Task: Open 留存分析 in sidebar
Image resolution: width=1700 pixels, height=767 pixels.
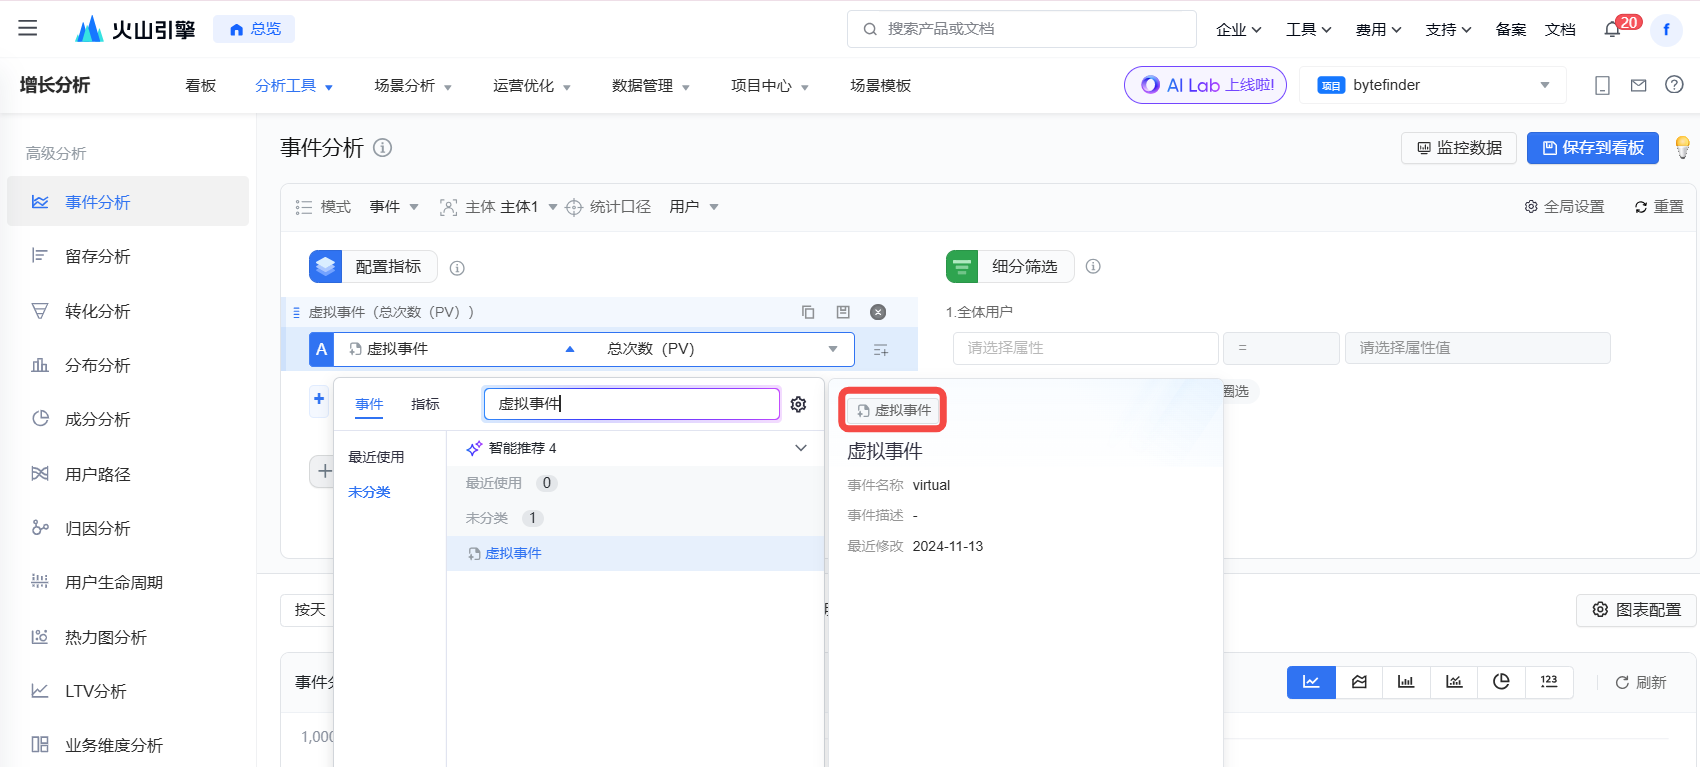Action: tap(97, 257)
